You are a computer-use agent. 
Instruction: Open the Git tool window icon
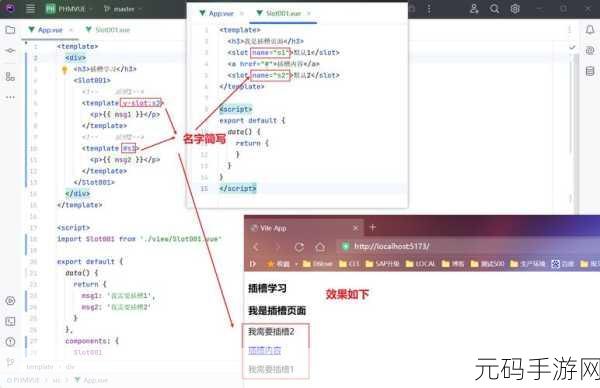[10, 362]
